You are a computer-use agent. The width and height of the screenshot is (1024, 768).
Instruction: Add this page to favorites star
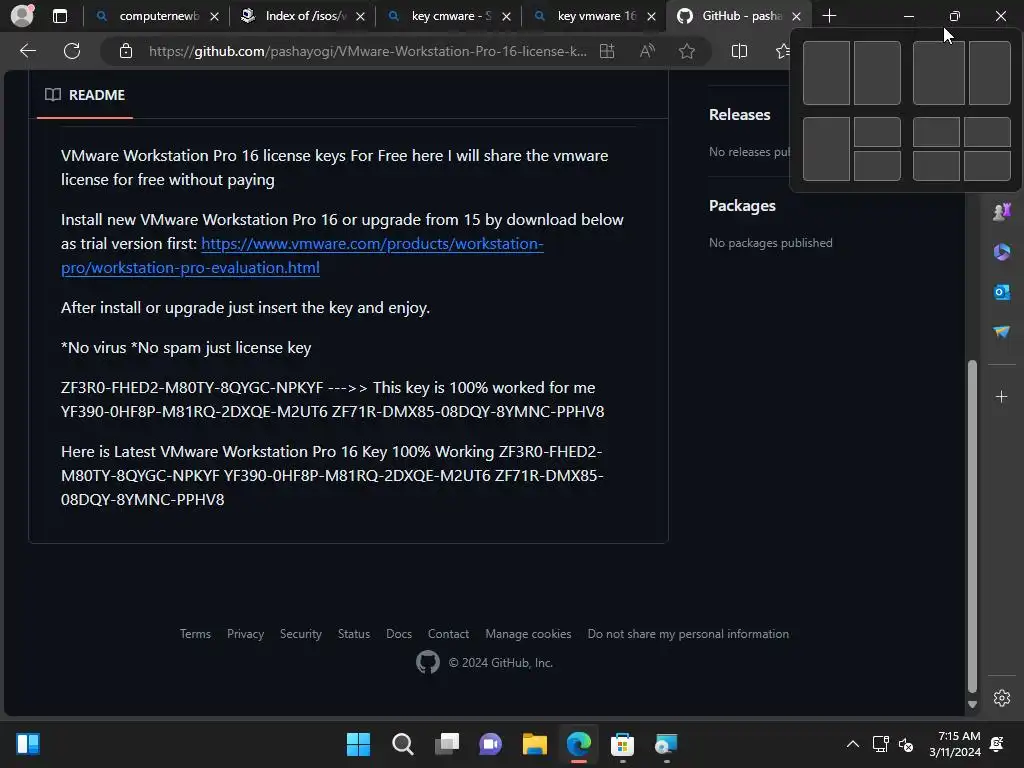pos(686,51)
